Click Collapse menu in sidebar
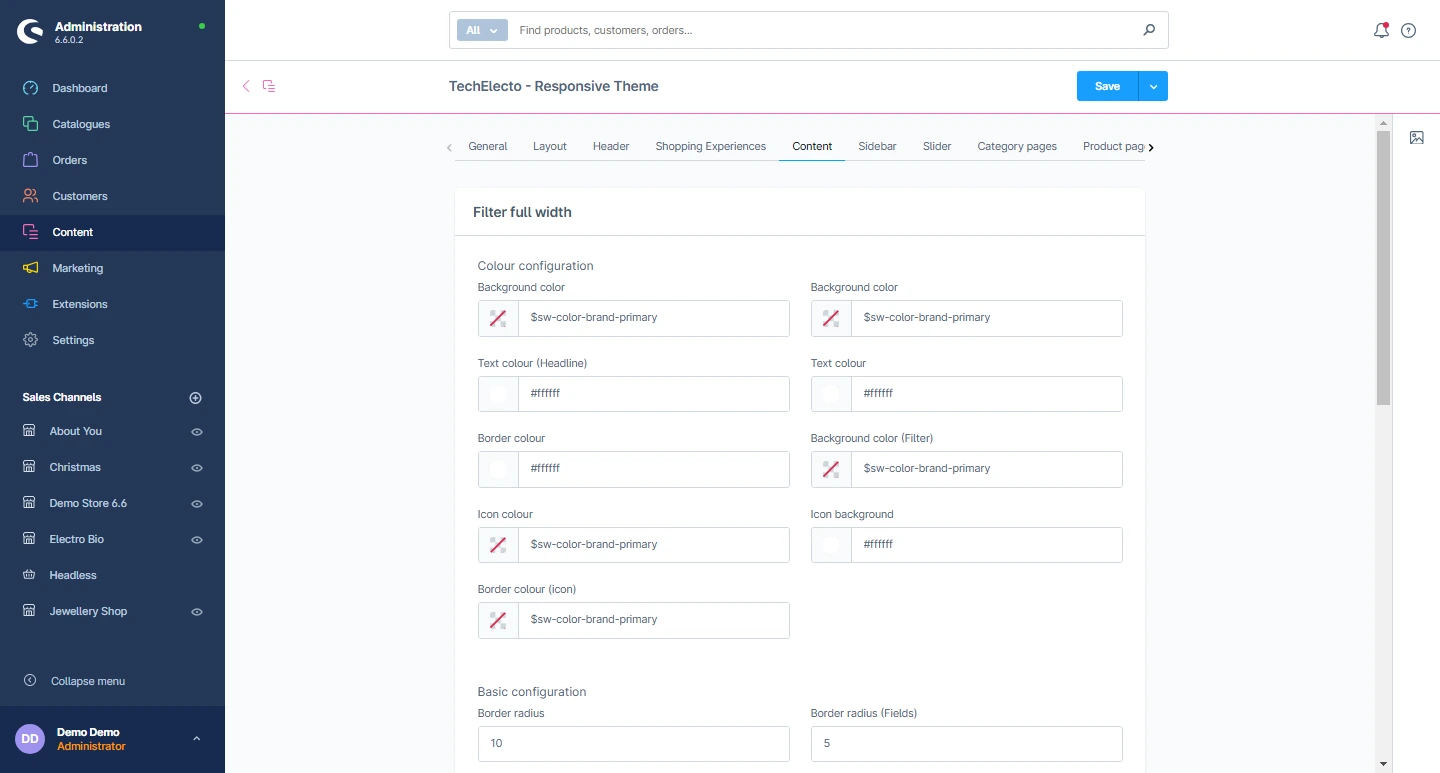 [x=88, y=681]
